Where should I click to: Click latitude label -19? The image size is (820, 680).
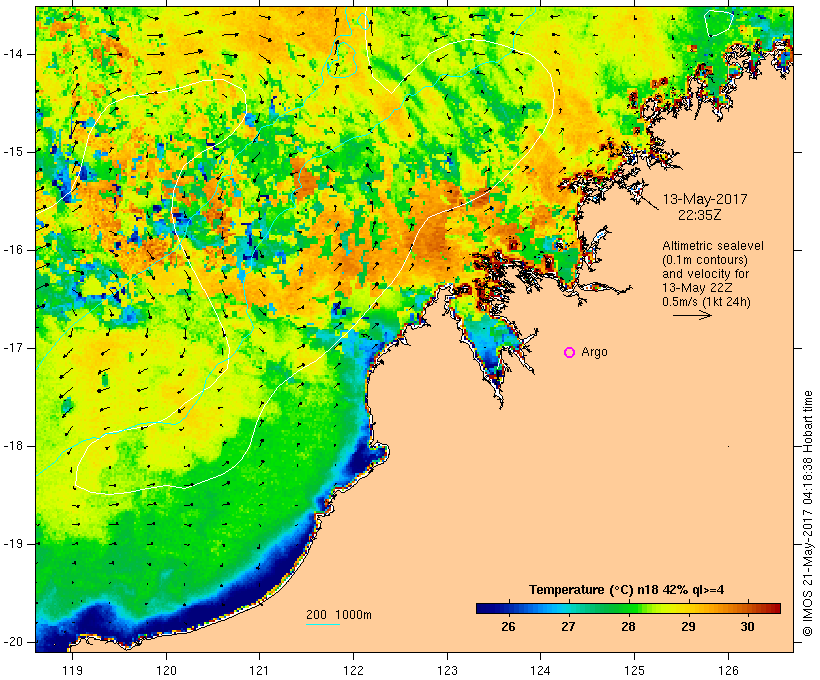pyautogui.click(x=12, y=544)
